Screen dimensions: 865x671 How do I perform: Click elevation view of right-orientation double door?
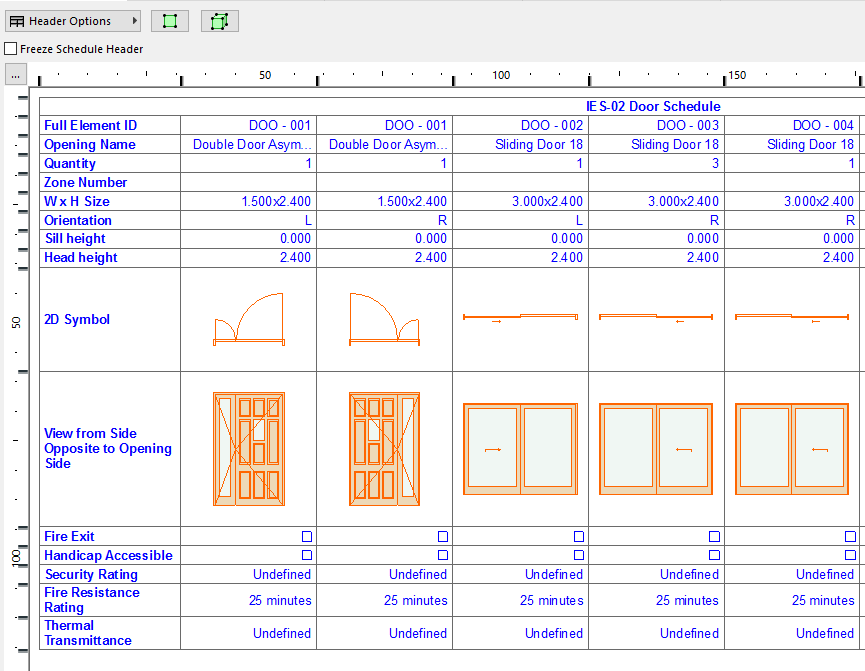click(x=385, y=449)
